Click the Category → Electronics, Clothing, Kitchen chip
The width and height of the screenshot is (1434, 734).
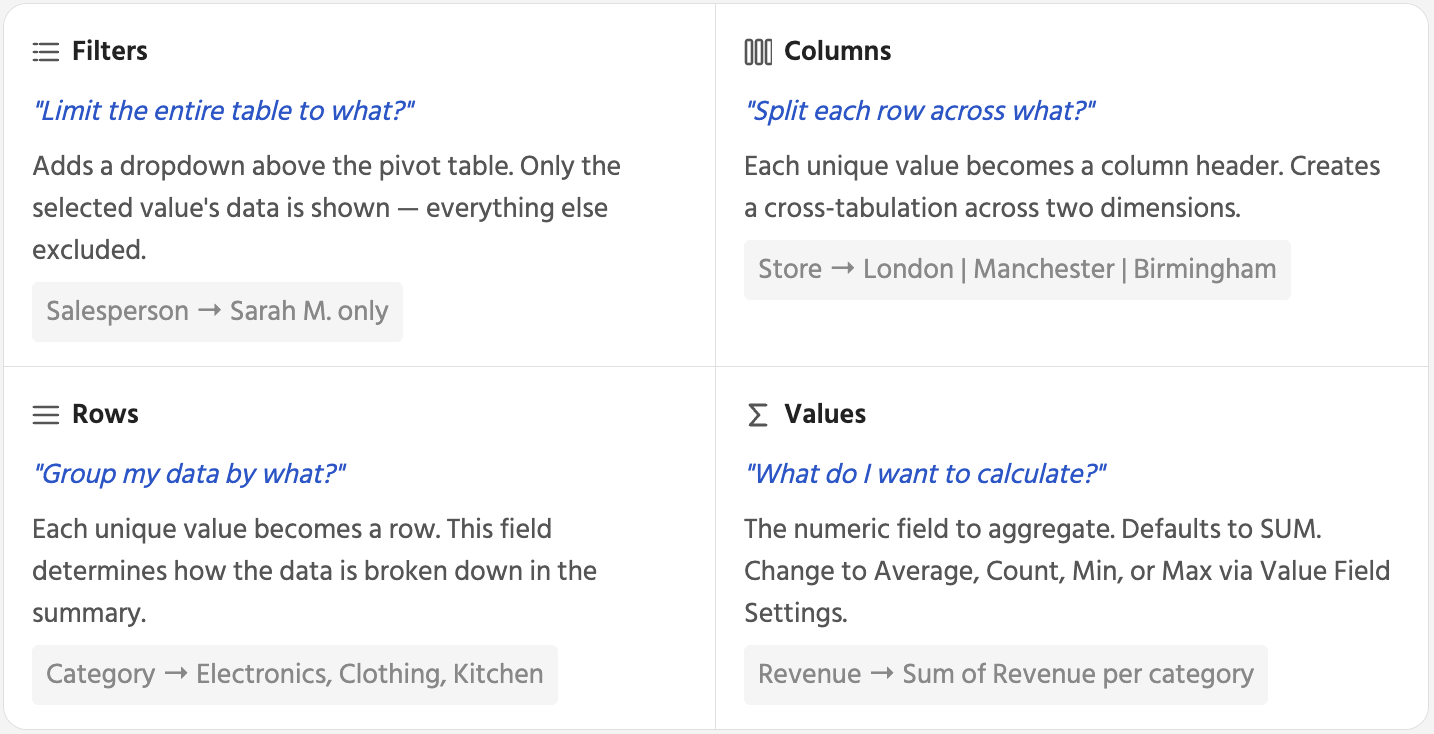point(295,674)
